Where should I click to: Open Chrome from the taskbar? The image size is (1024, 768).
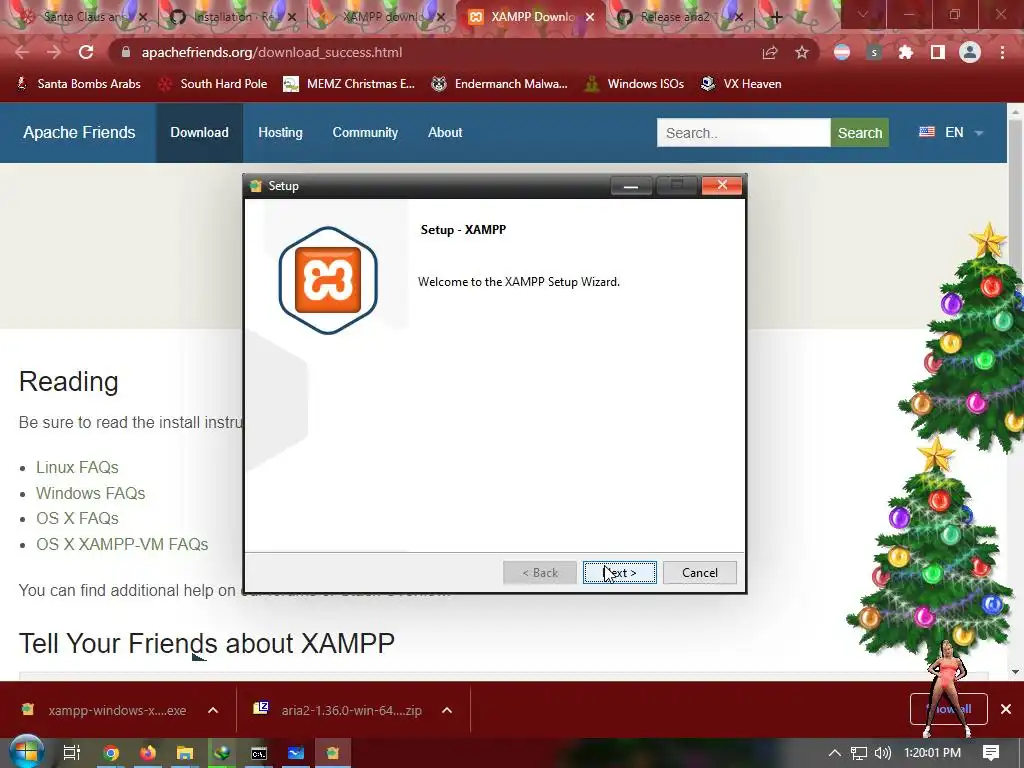[110, 753]
